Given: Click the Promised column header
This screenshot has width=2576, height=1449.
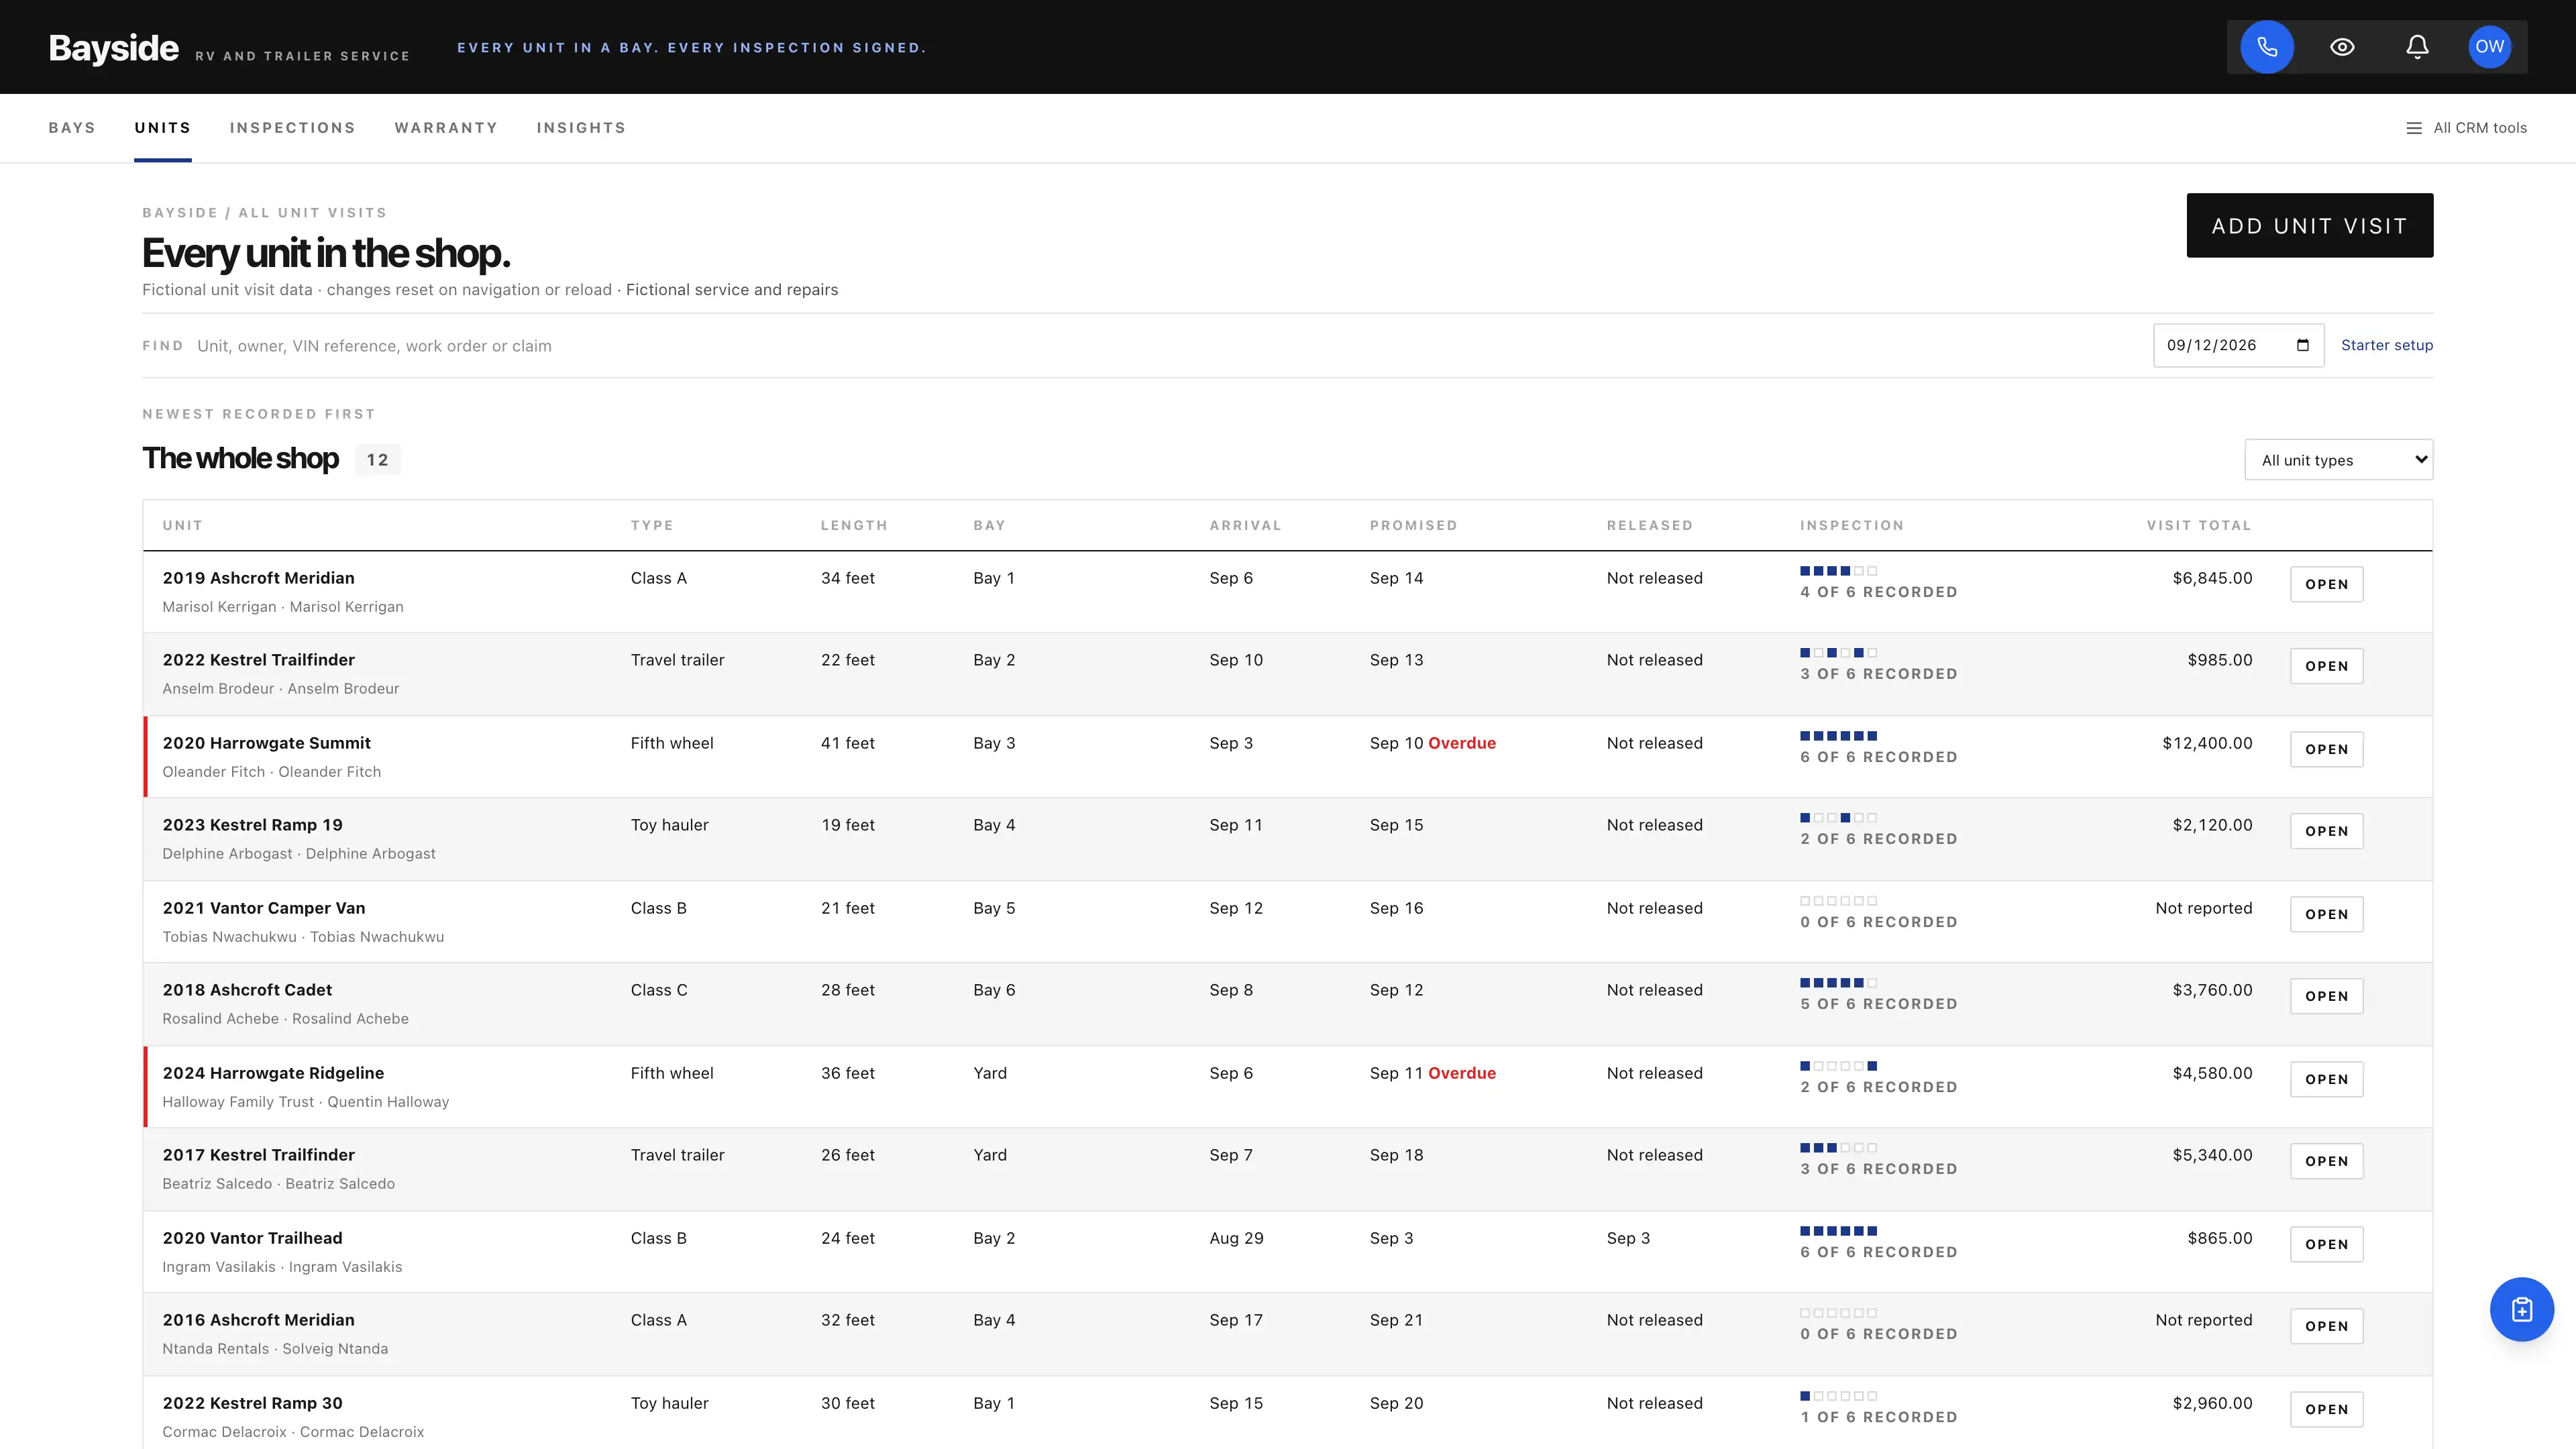Looking at the screenshot, I should (x=1413, y=525).
